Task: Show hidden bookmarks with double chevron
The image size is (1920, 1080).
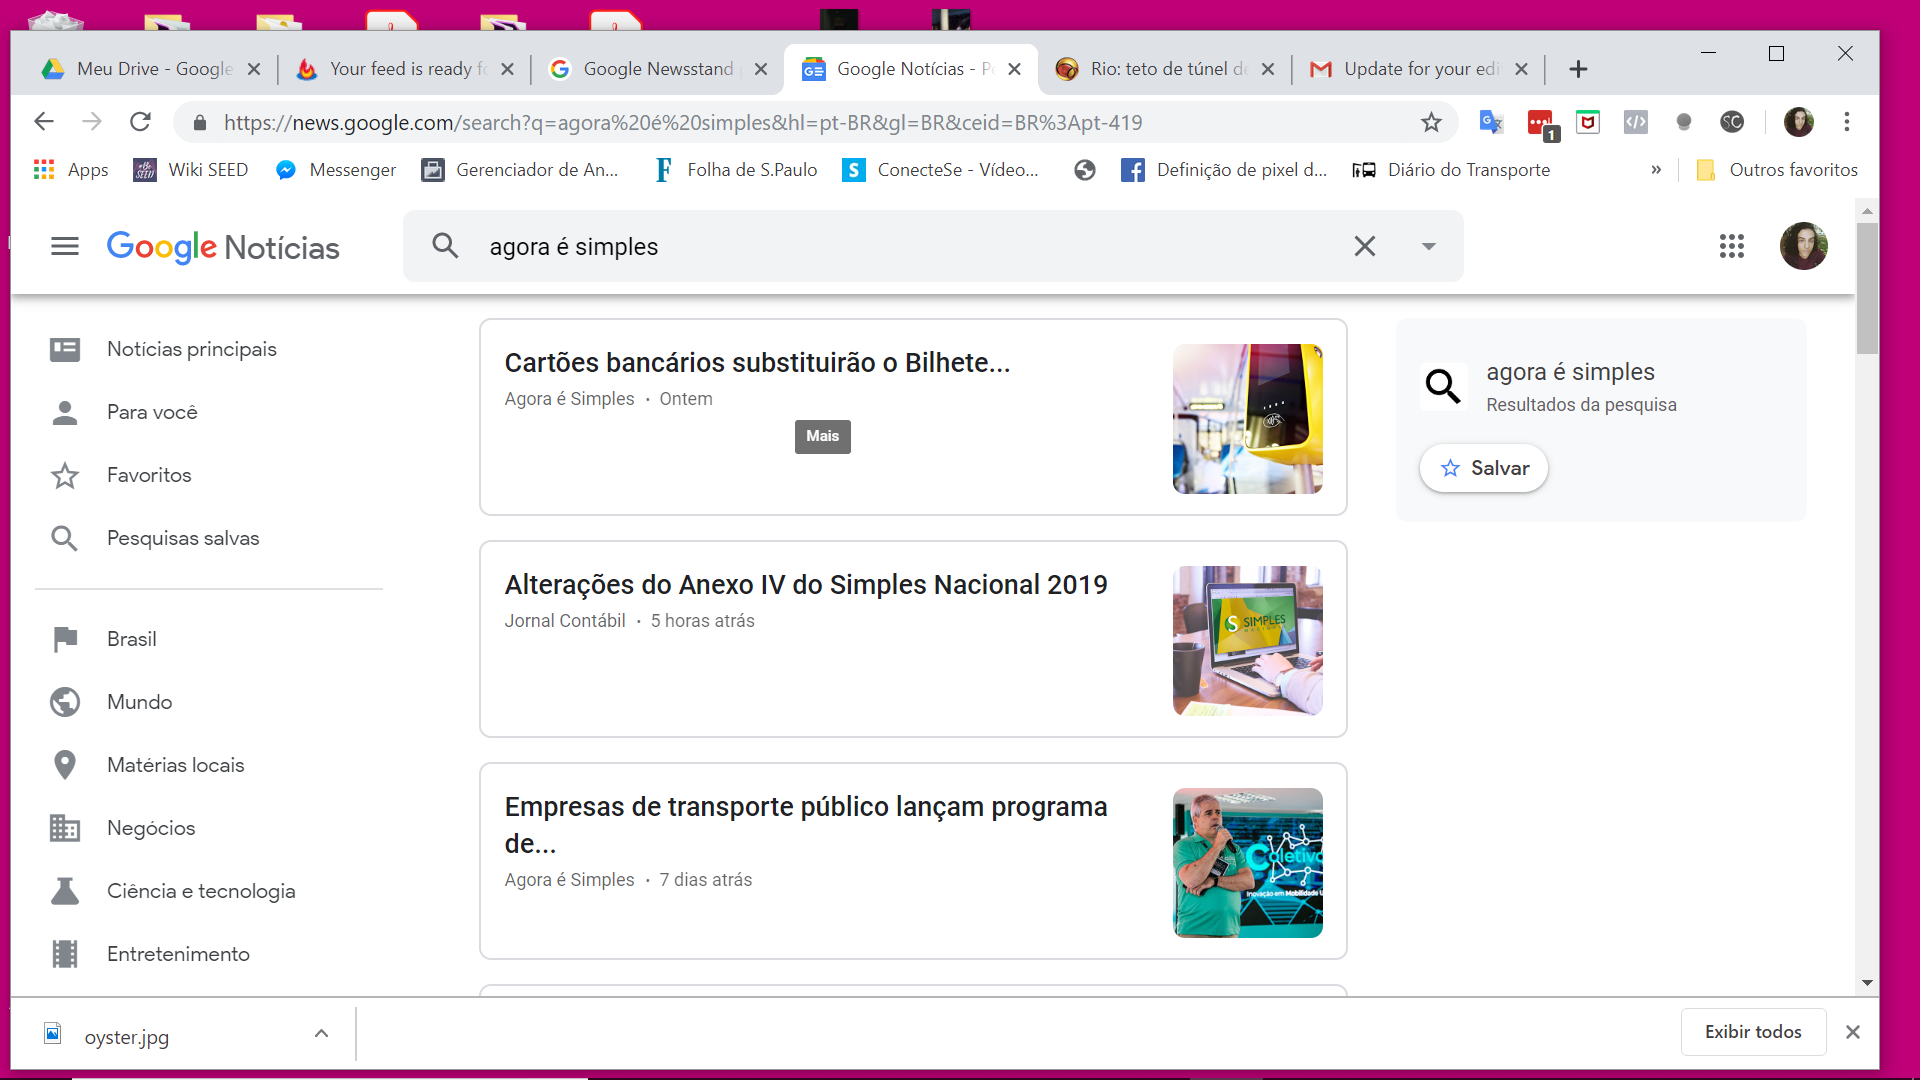Action: point(1656,170)
